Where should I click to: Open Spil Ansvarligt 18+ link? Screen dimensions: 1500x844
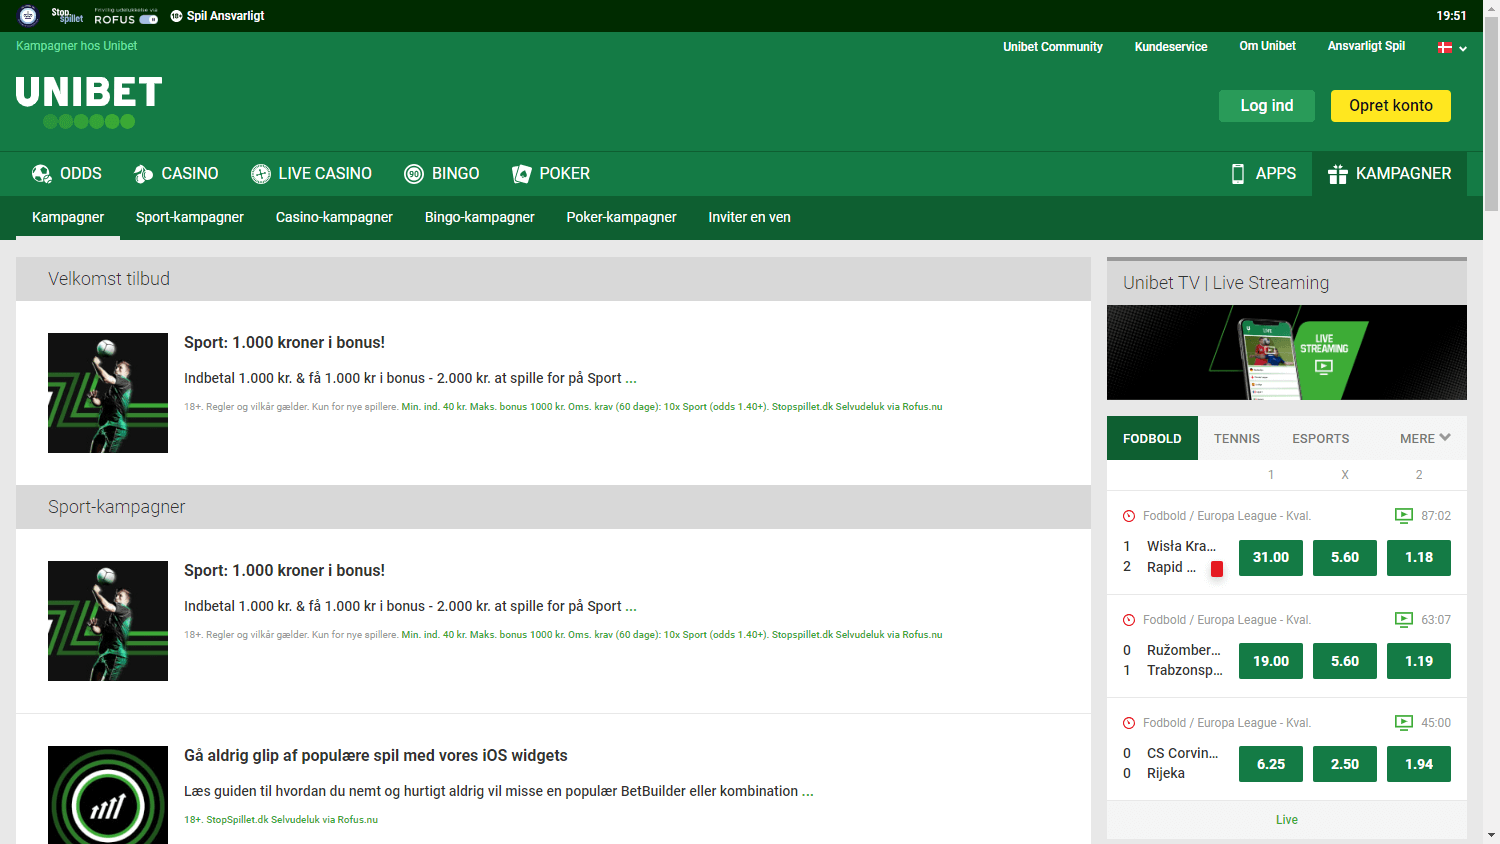pos(217,16)
